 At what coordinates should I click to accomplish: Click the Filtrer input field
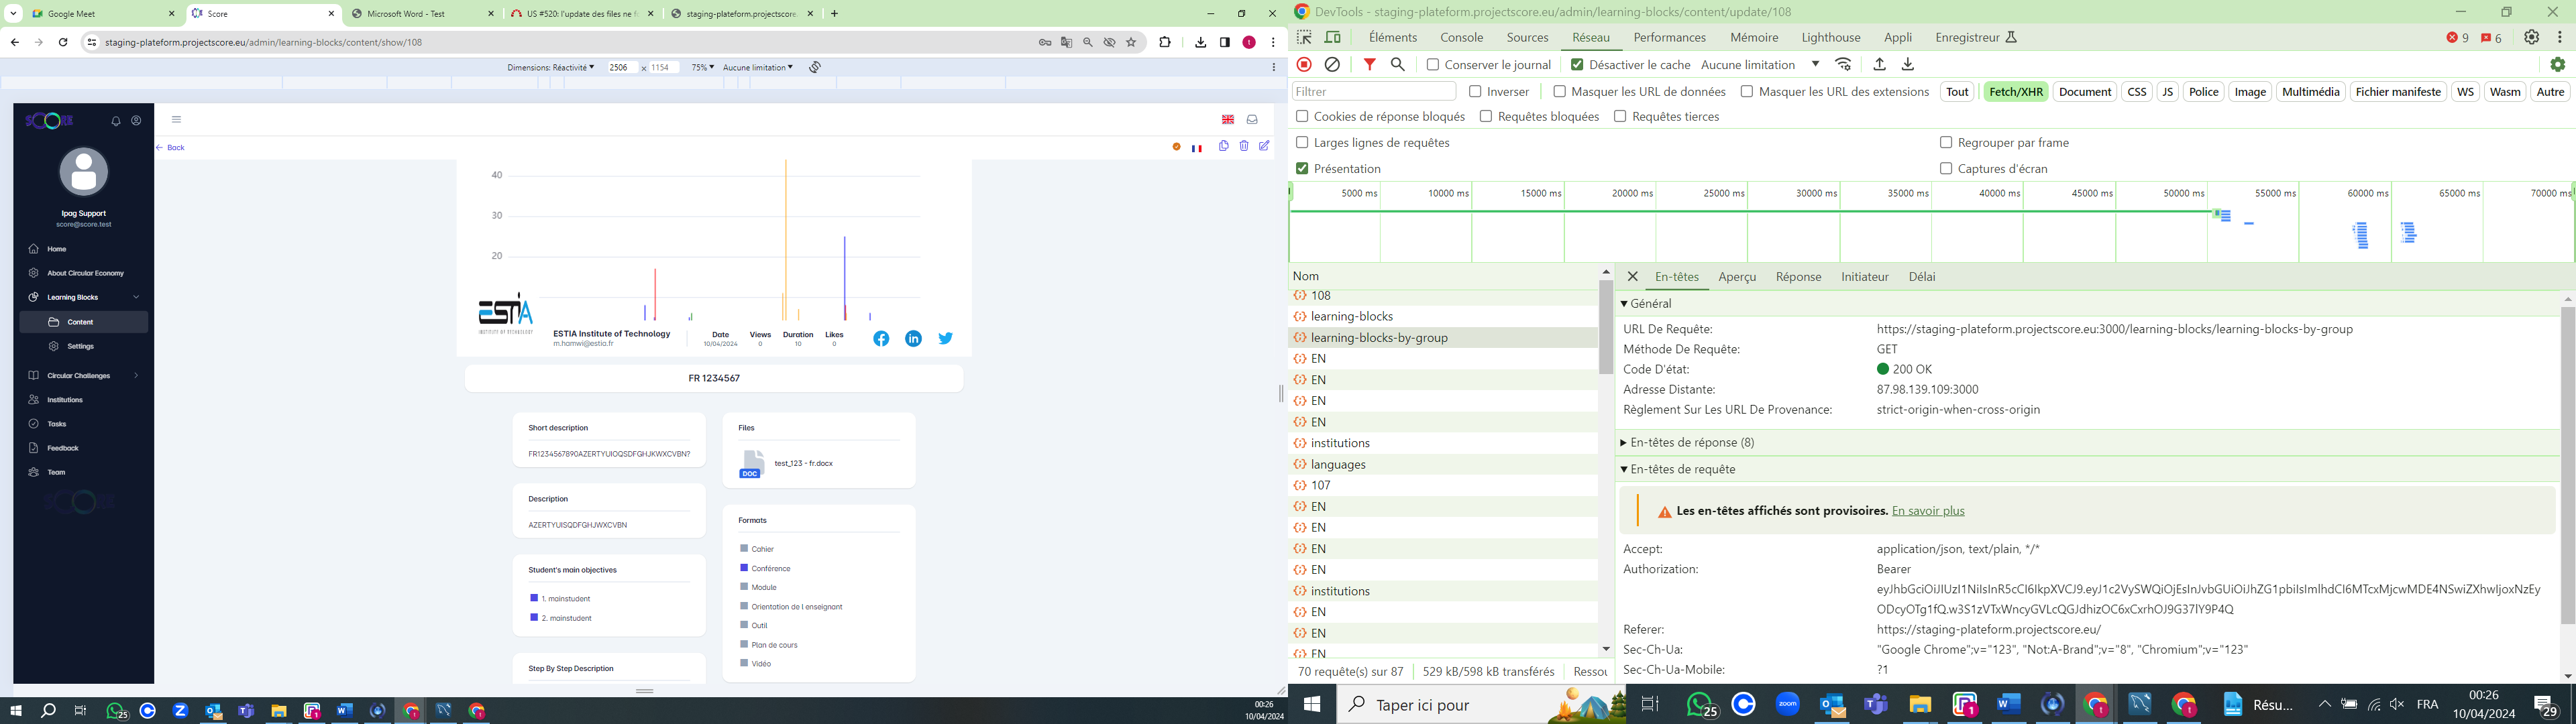click(x=1373, y=92)
